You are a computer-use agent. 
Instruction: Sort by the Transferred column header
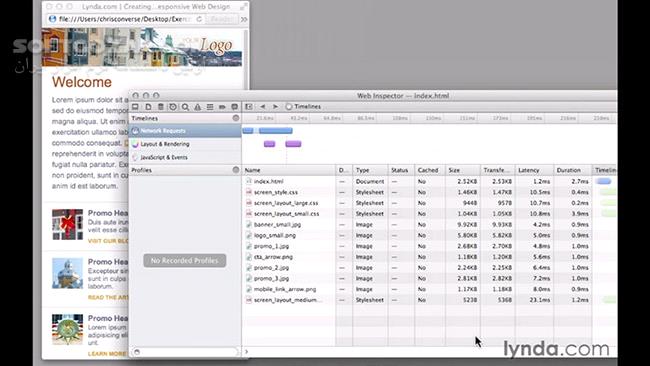pos(497,170)
